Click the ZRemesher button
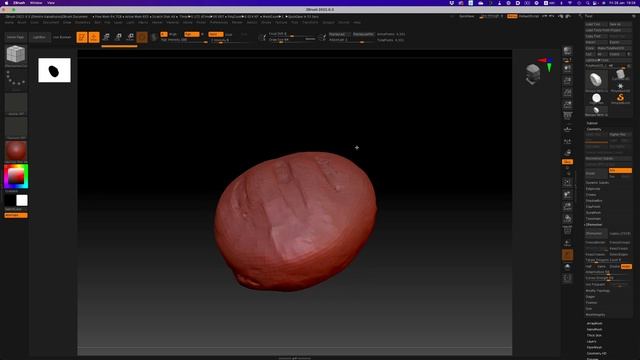 596,233
